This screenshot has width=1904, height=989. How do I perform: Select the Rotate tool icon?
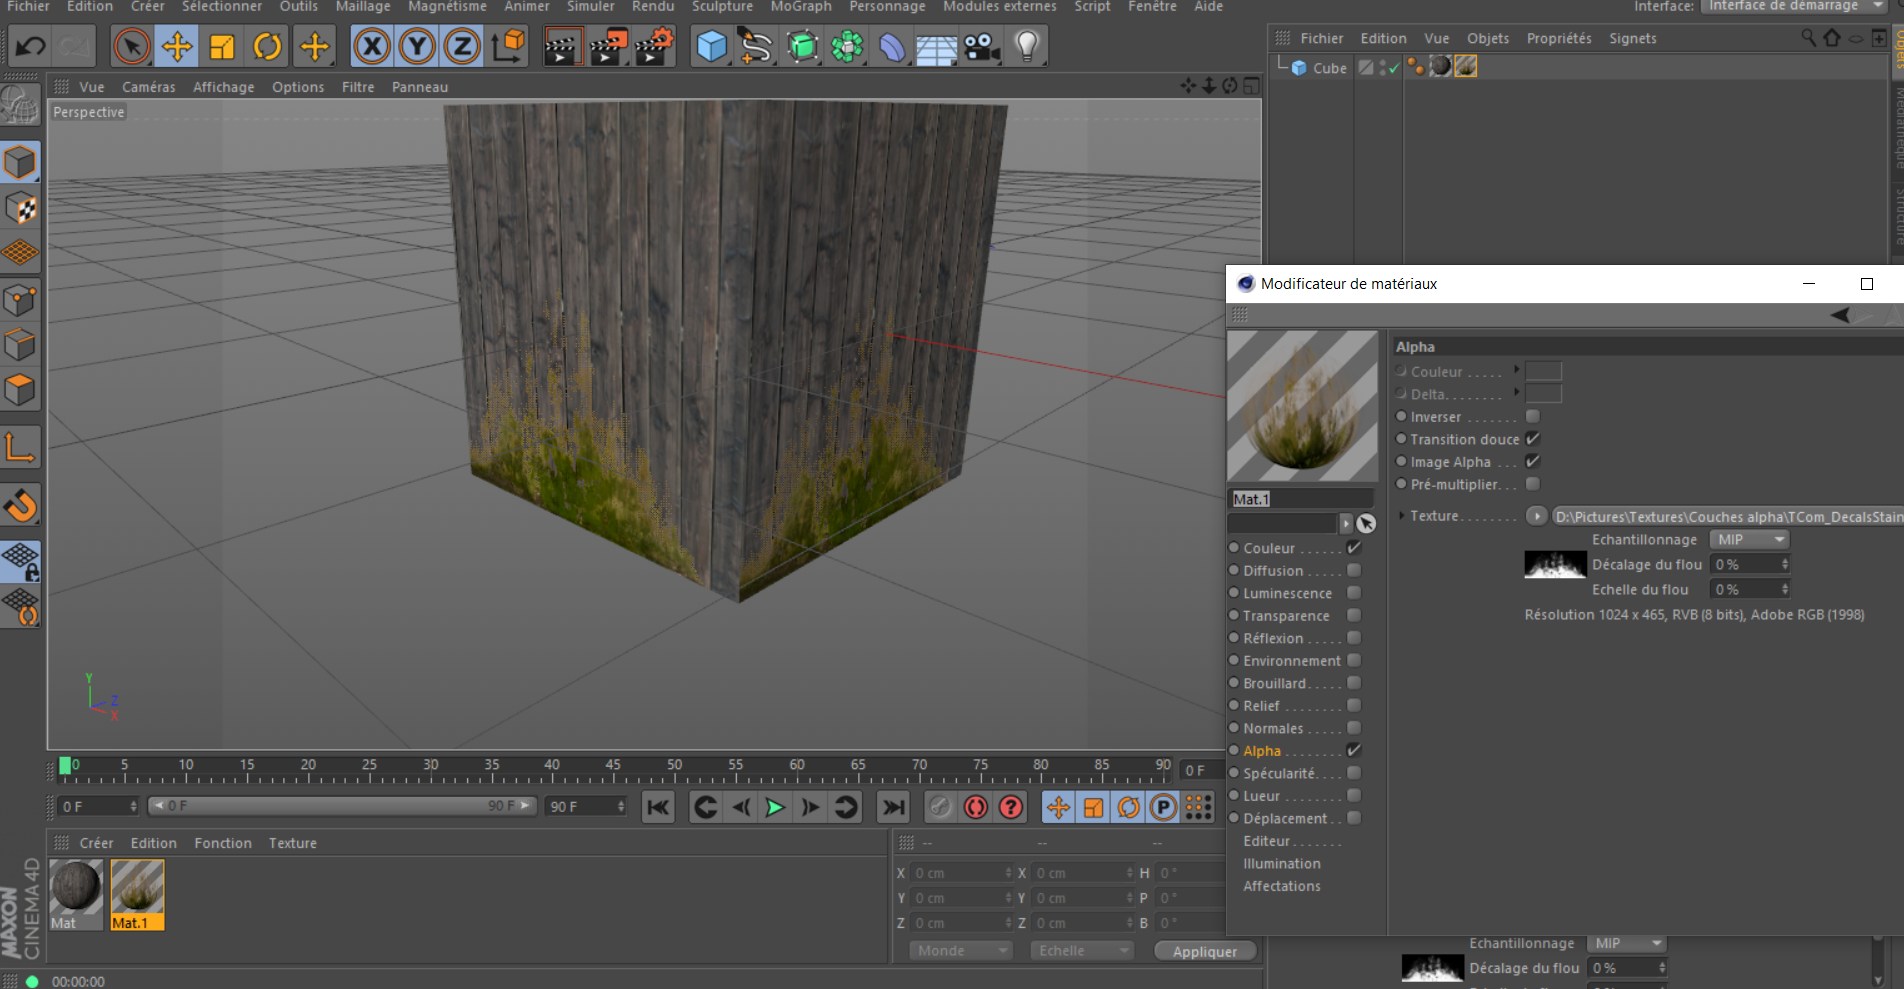pos(267,46)
